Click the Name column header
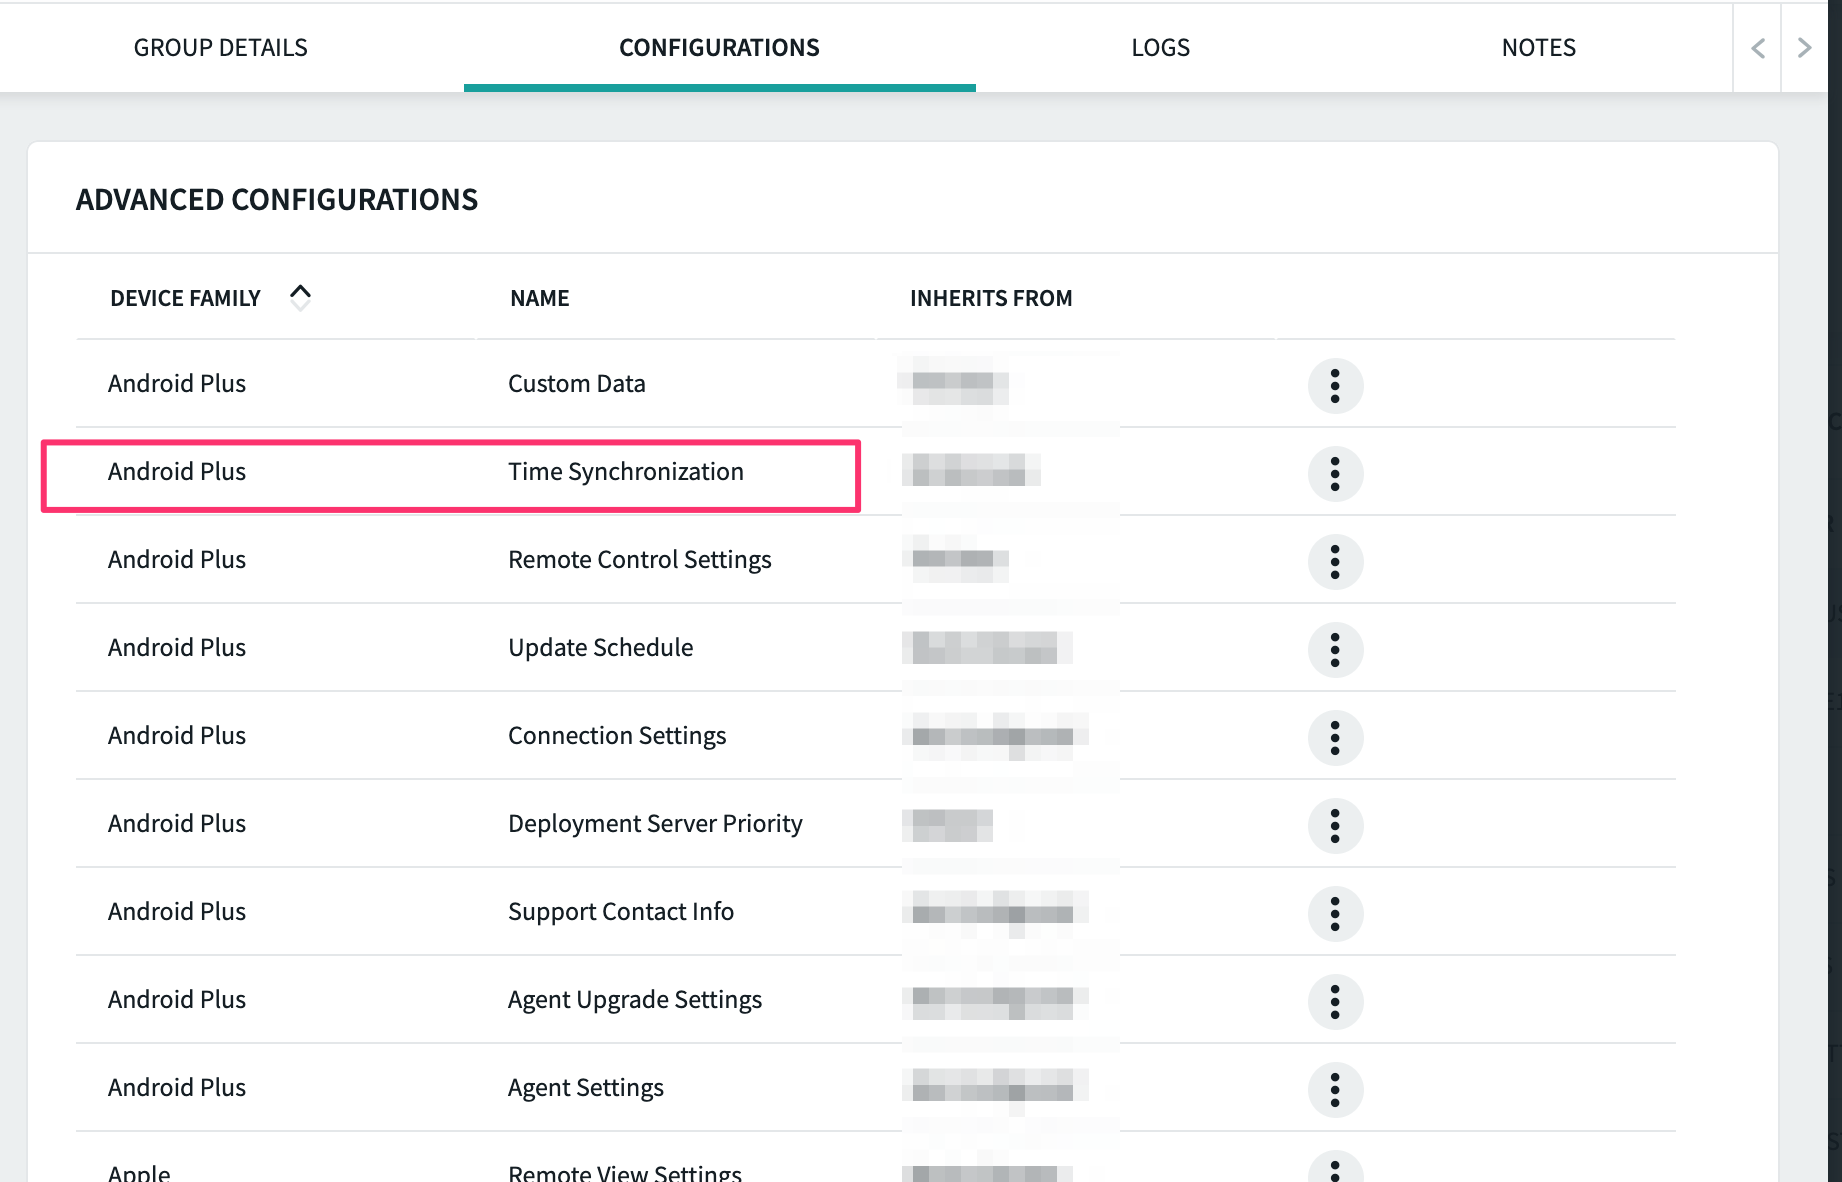 539,298
